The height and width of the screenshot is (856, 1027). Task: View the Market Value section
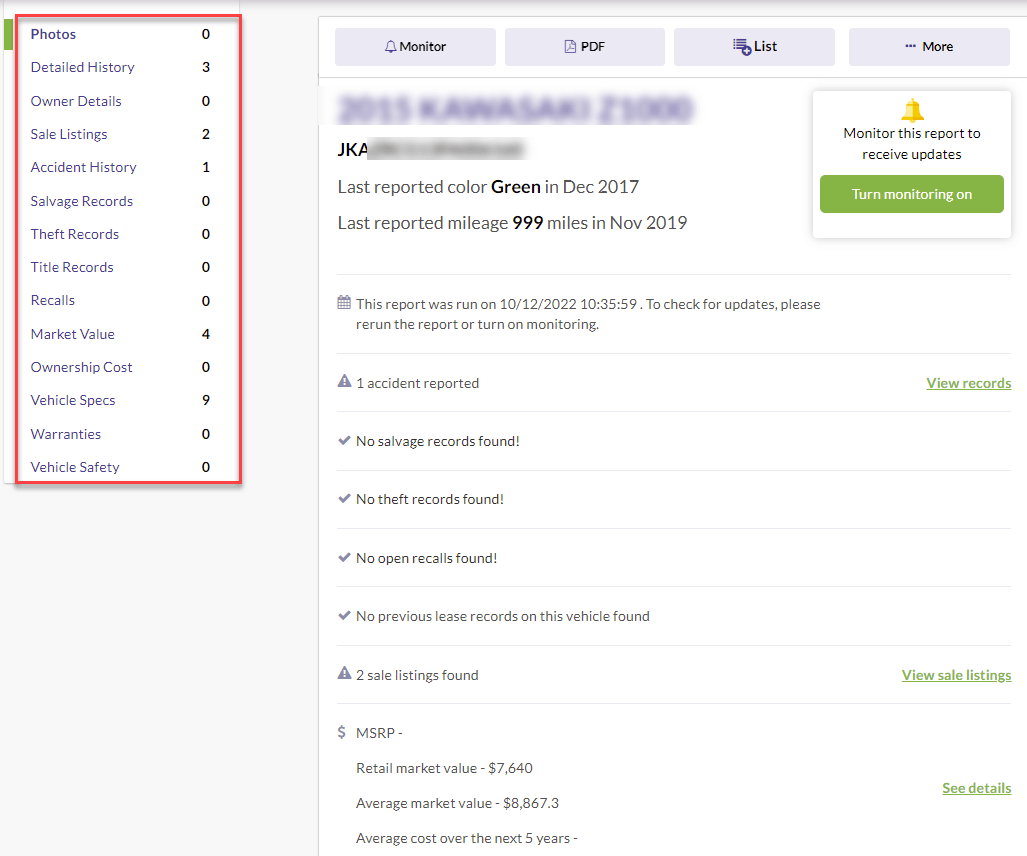73,334
